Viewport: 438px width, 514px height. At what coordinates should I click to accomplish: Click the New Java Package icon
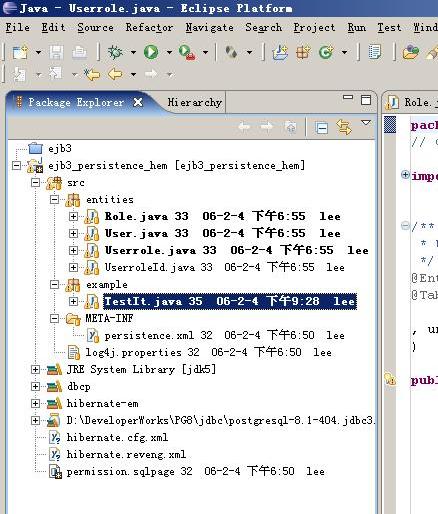tap(303, 53)
